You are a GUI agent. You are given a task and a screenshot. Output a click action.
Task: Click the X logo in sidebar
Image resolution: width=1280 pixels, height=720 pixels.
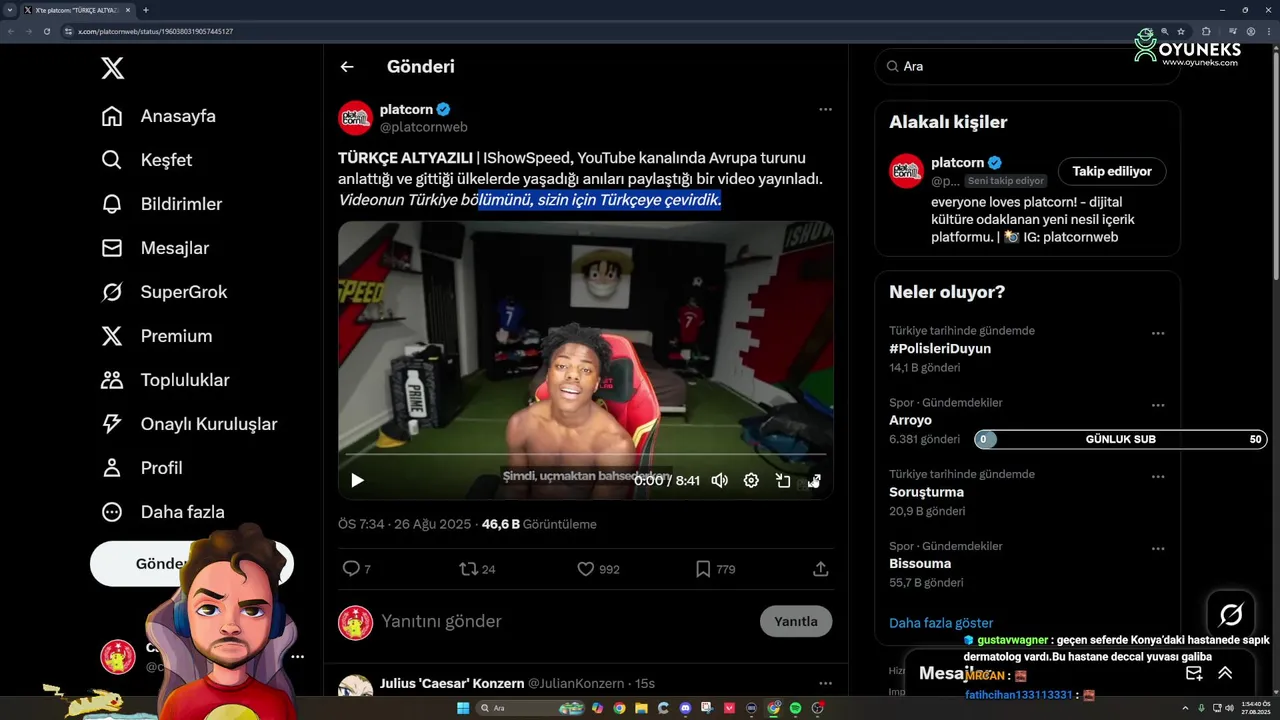coord(113,68)
